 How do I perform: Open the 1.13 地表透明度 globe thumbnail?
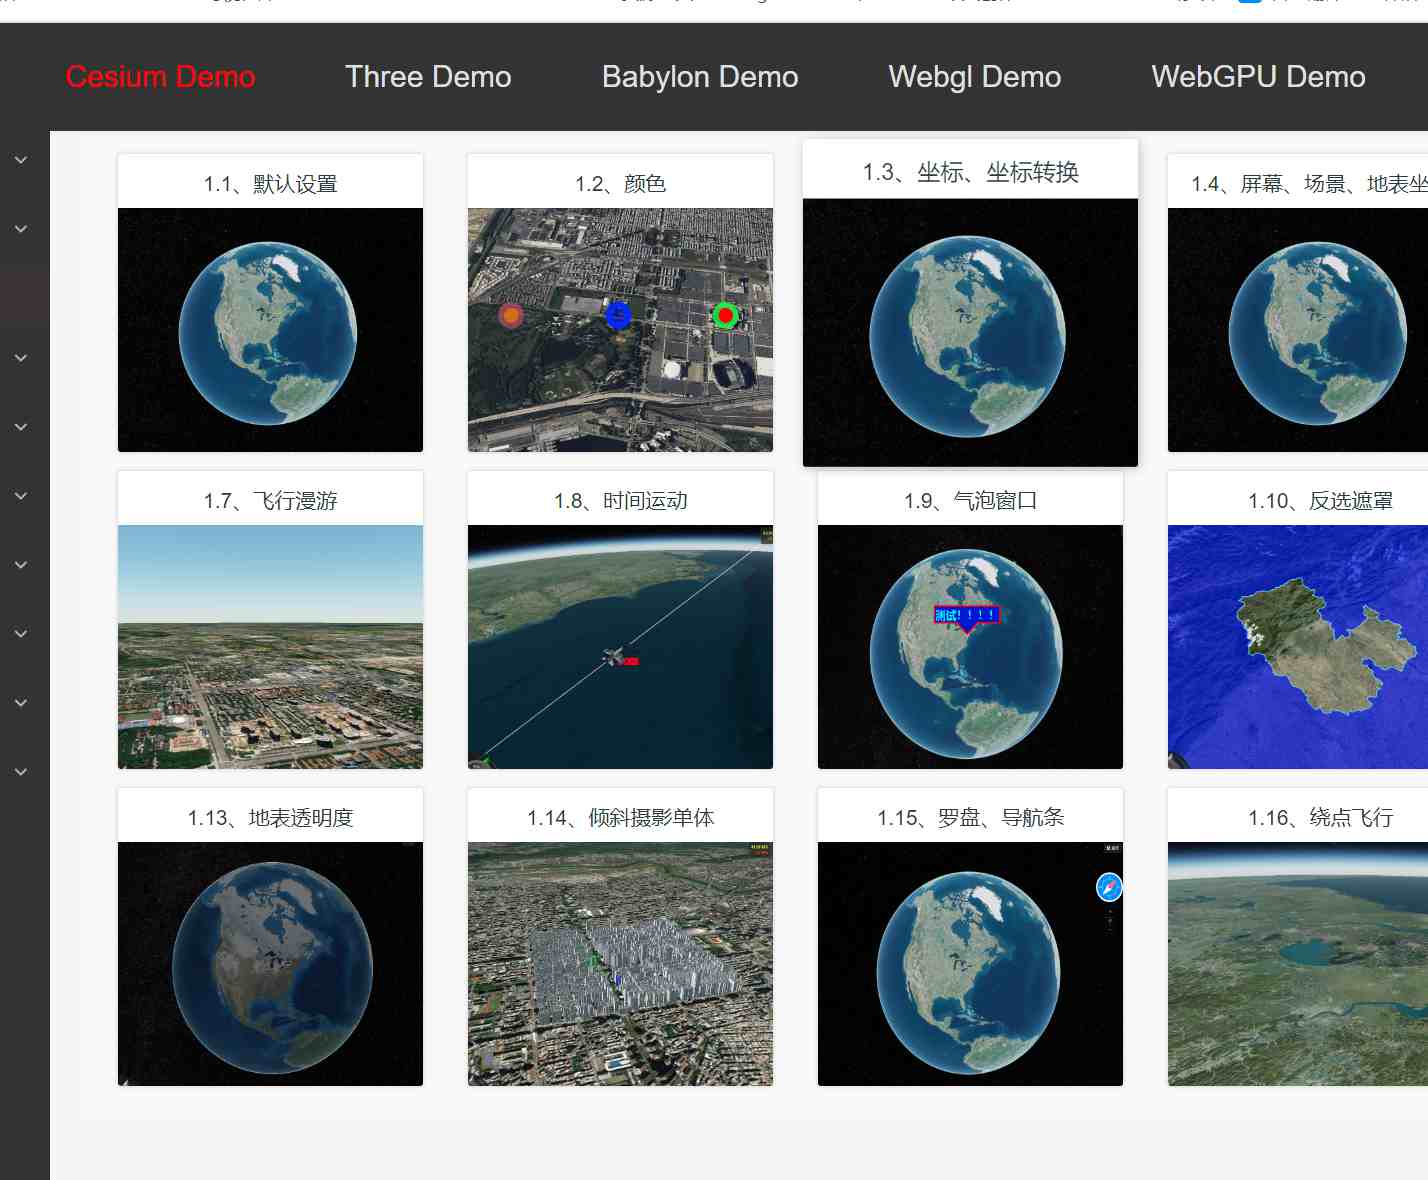[270, 963]
